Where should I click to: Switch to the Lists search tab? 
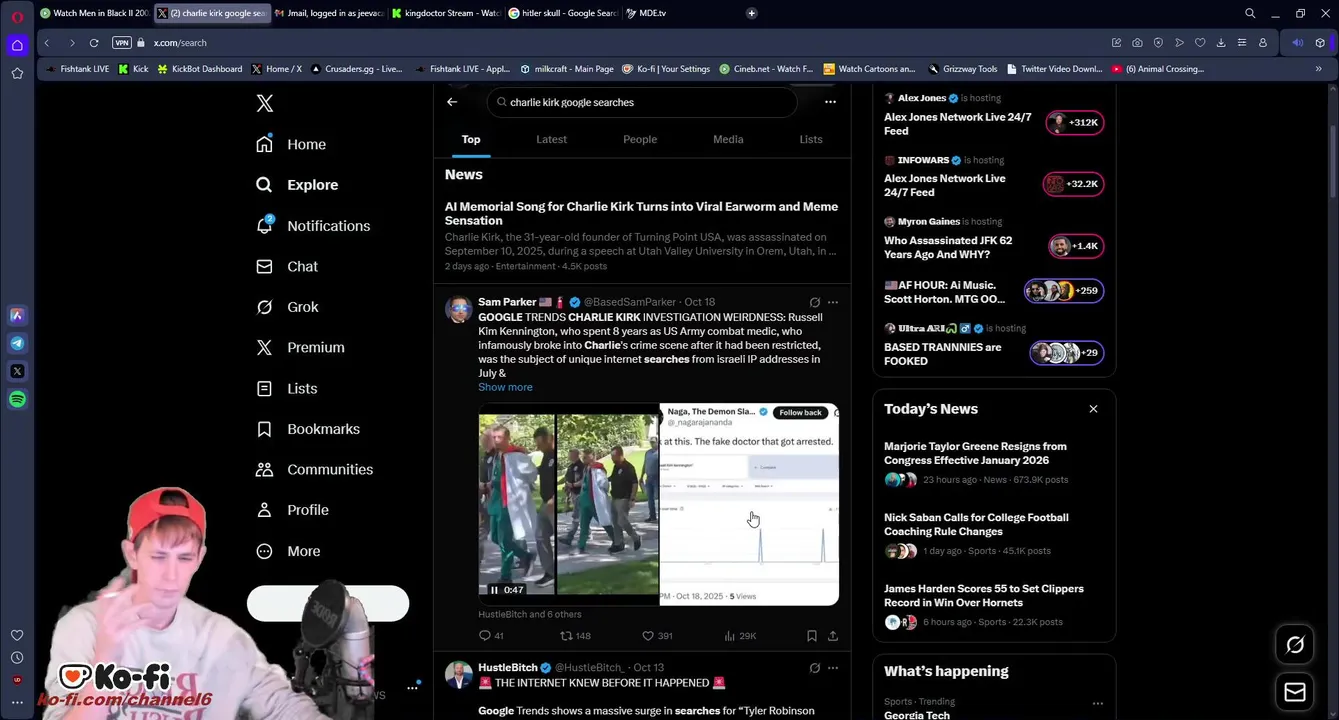pos(811,139)
